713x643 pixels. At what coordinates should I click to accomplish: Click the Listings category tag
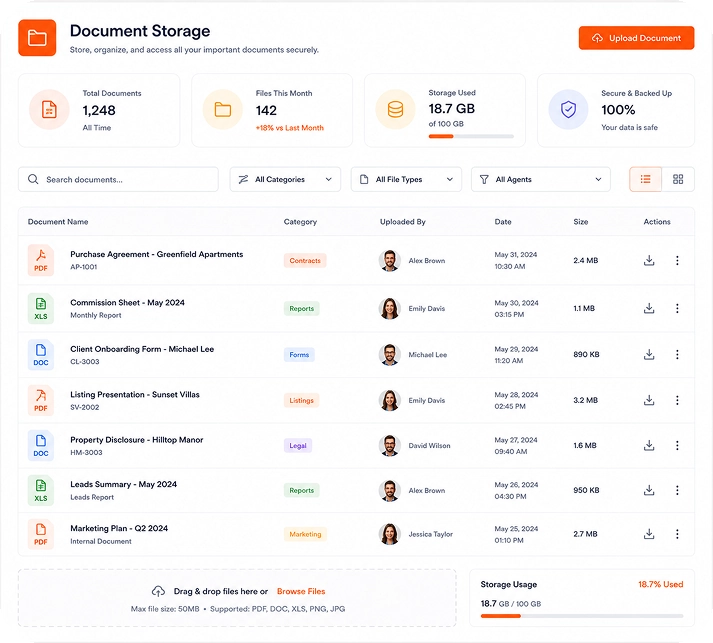[x=301, y=401]
